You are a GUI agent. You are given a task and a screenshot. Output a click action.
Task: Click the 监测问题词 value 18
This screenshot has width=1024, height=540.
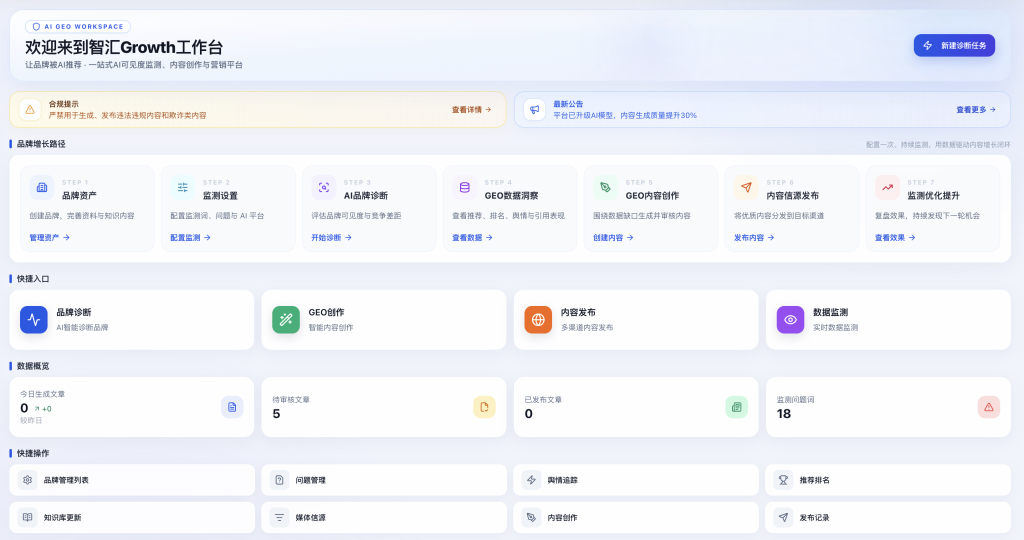tap(784, 414)
